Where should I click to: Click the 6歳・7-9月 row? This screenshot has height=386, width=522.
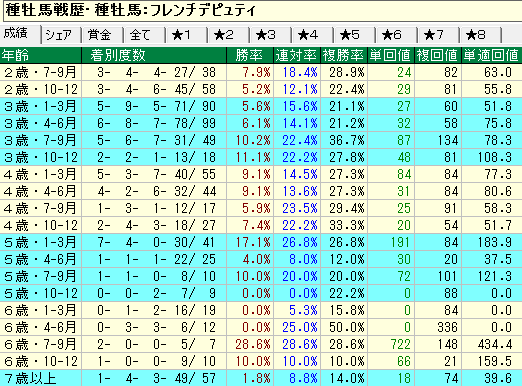point(261,344)
